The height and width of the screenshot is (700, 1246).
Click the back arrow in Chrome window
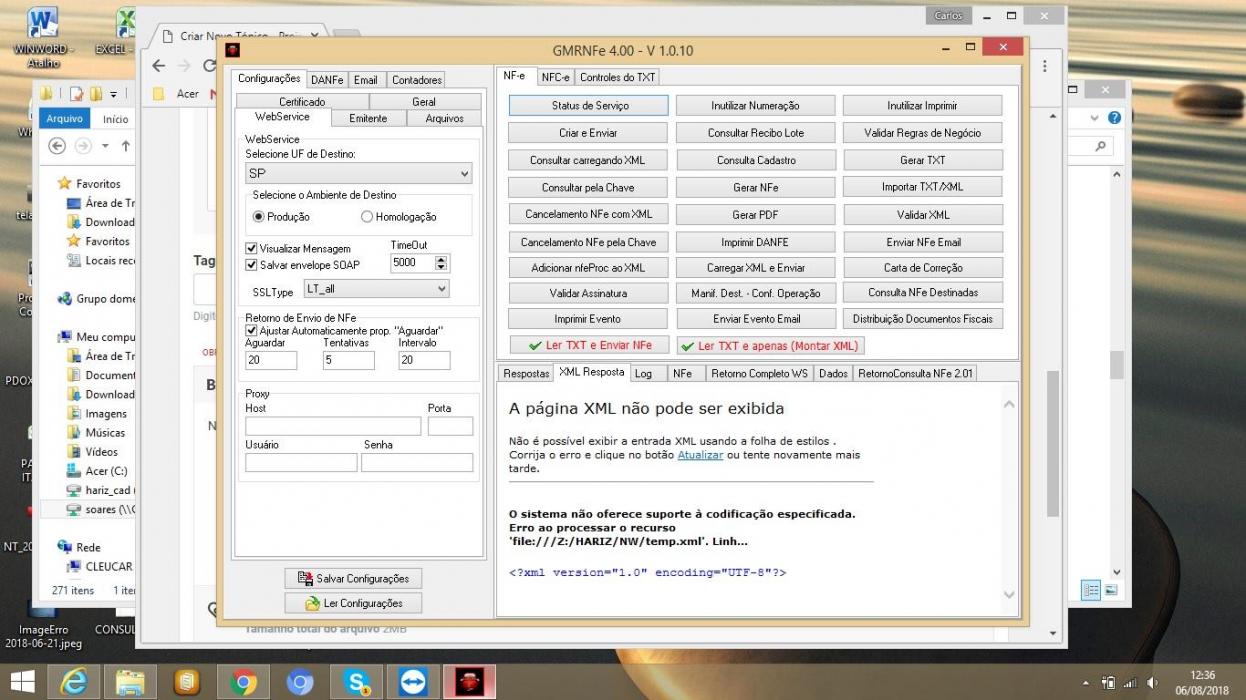click(x=158, y=65)
